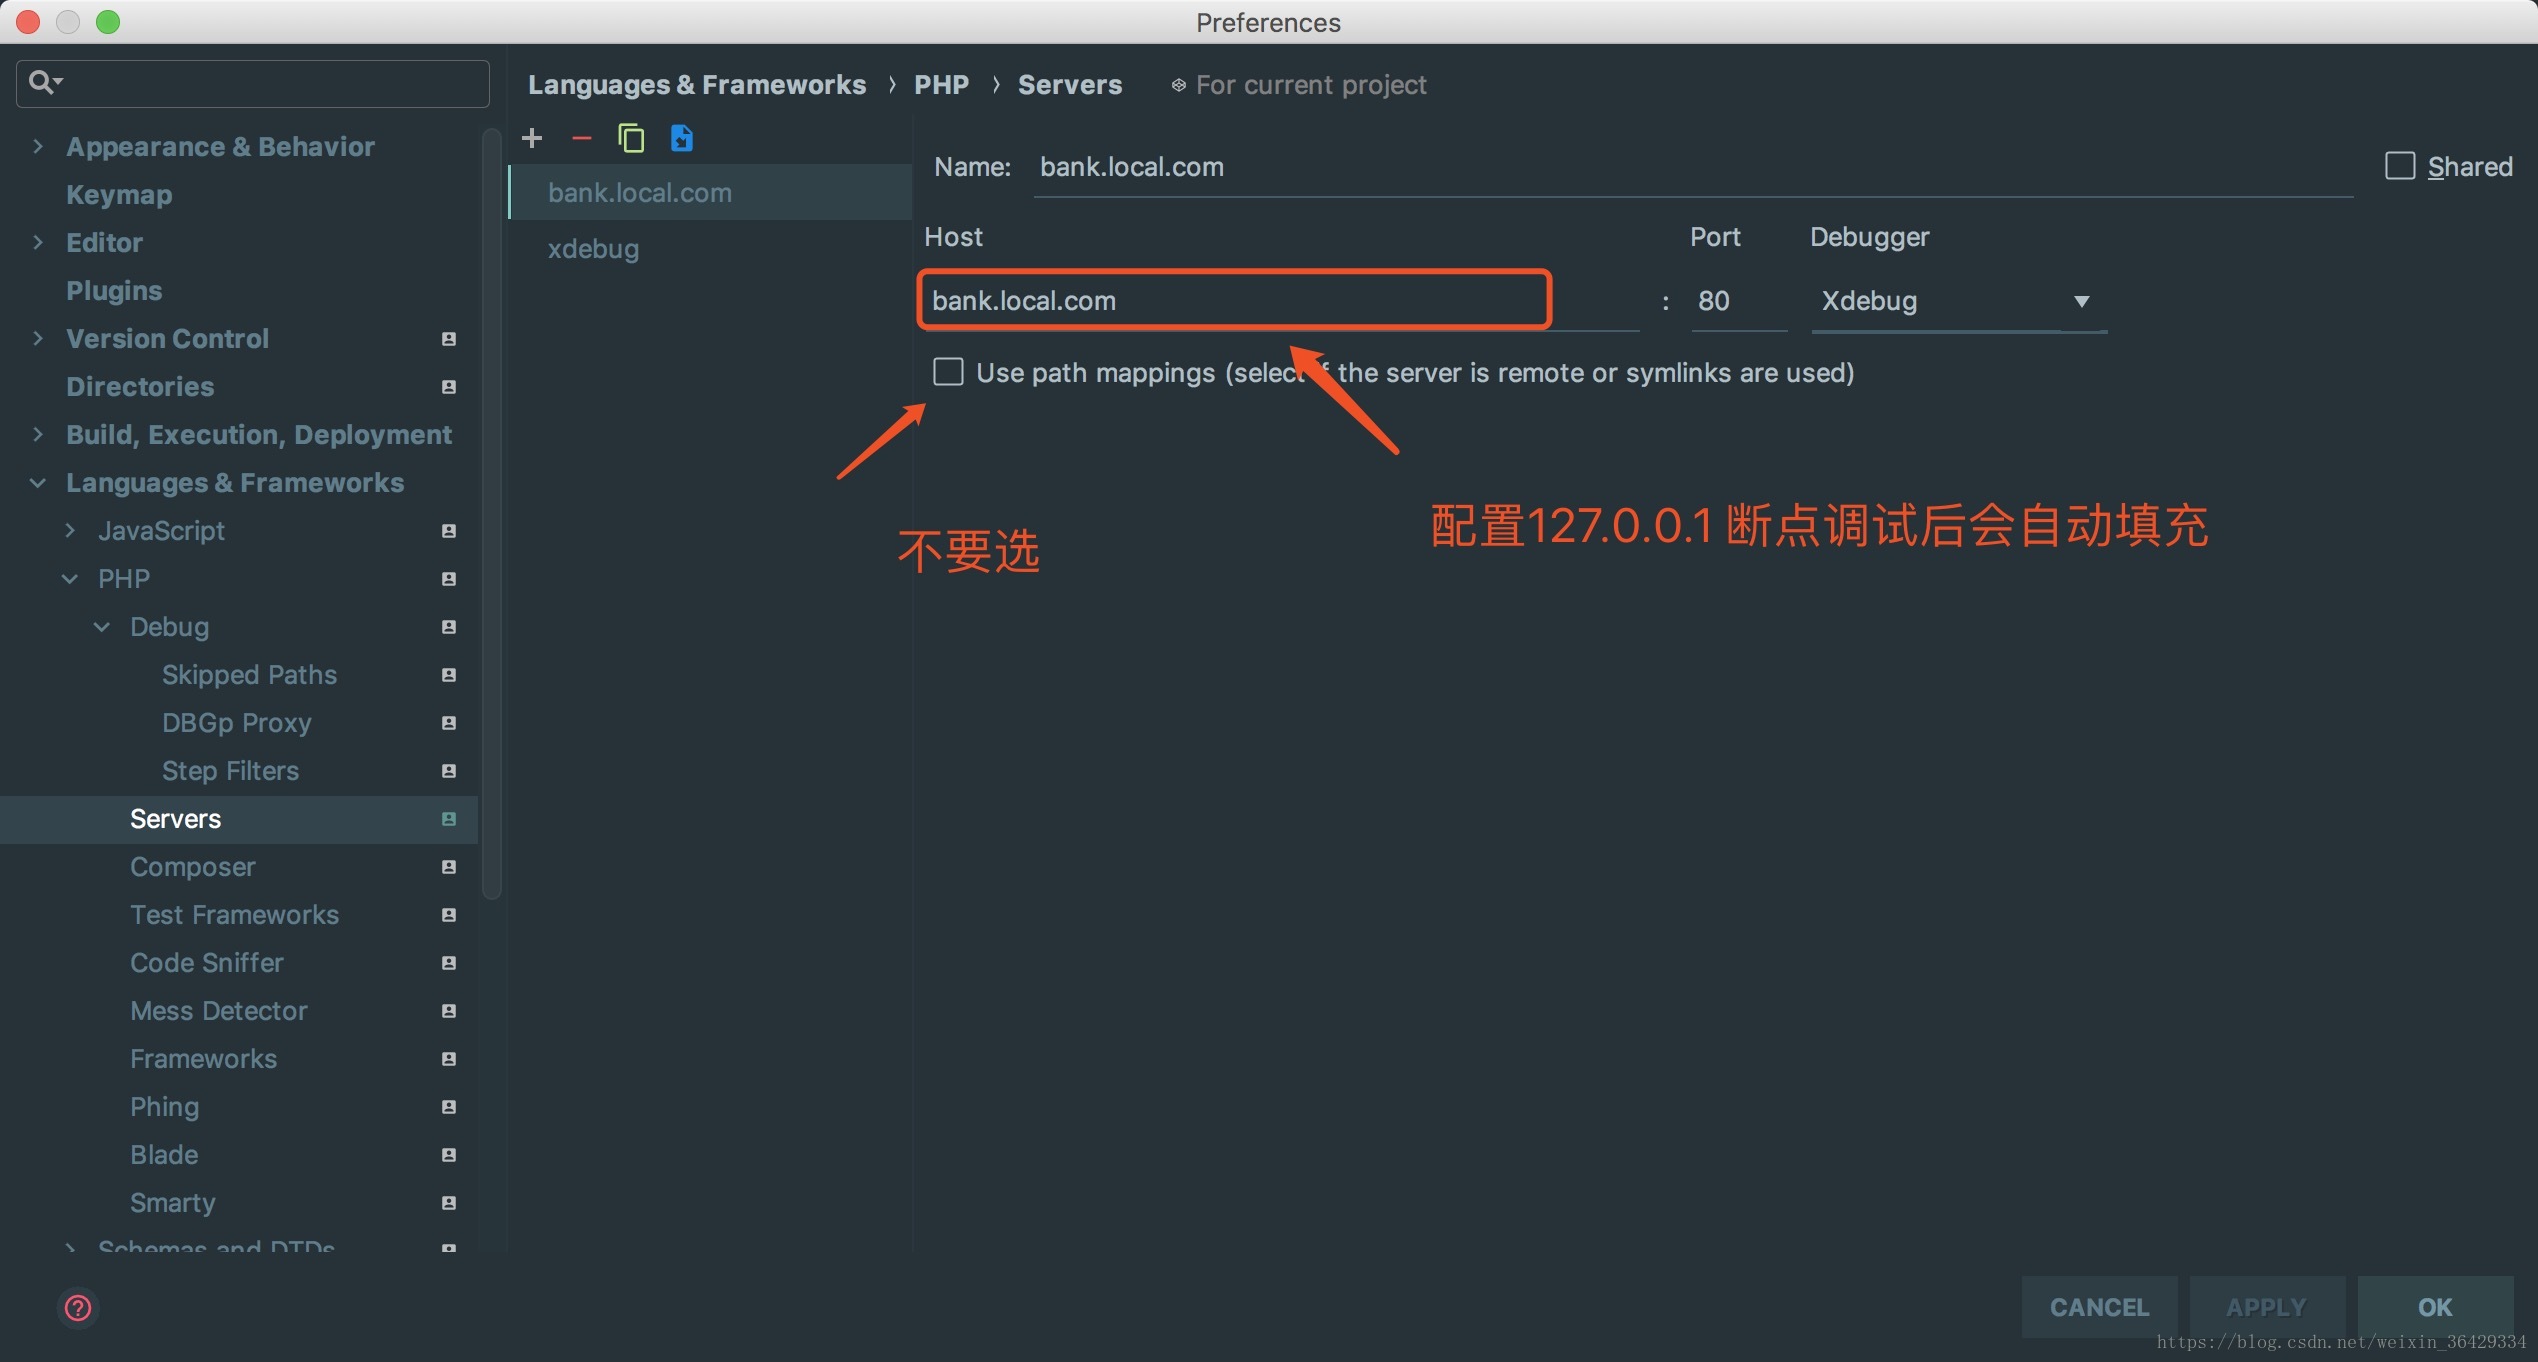
Task: Click the Host input field
Action: pos(1232,301)
